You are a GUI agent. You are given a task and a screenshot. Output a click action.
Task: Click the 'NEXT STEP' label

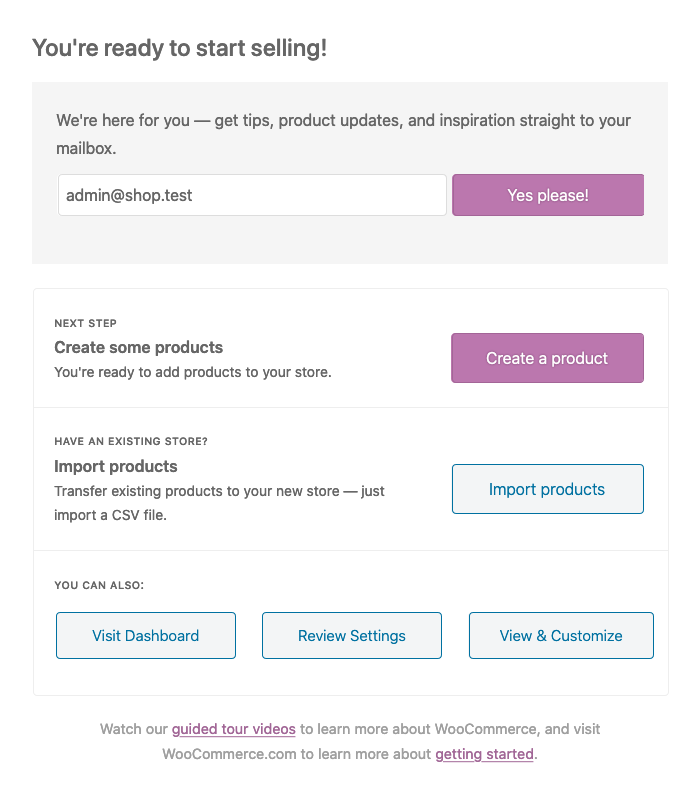coord(85,323)
